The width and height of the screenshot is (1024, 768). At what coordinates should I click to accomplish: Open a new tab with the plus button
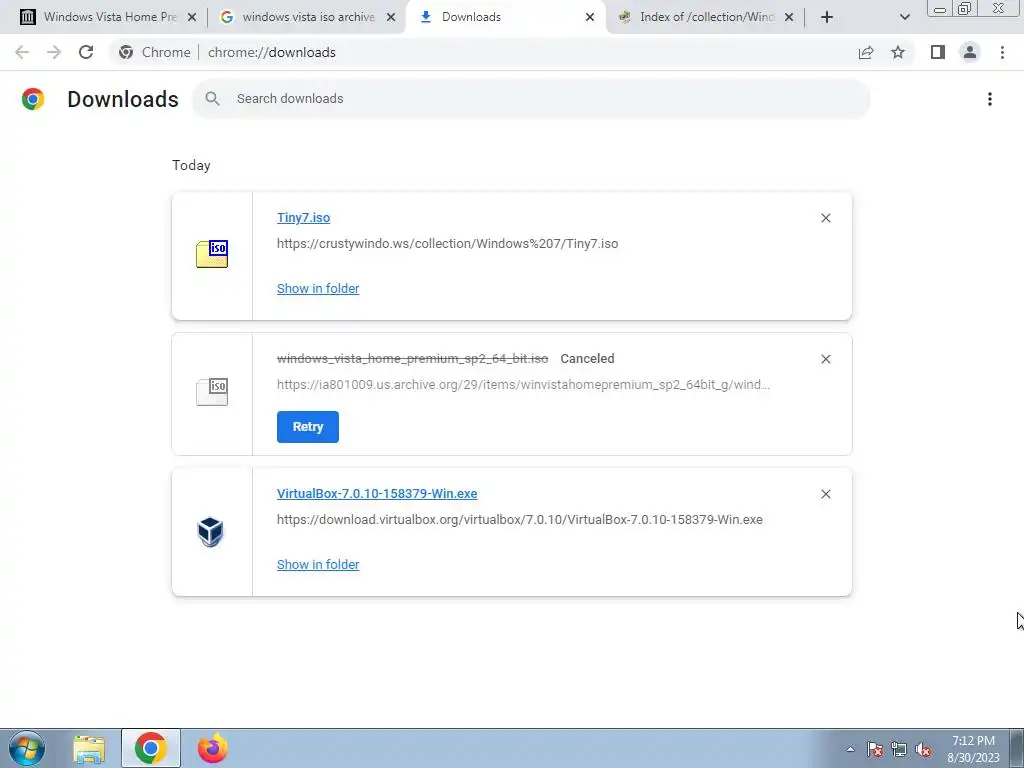pyautogui.click(x=827, y=18)
